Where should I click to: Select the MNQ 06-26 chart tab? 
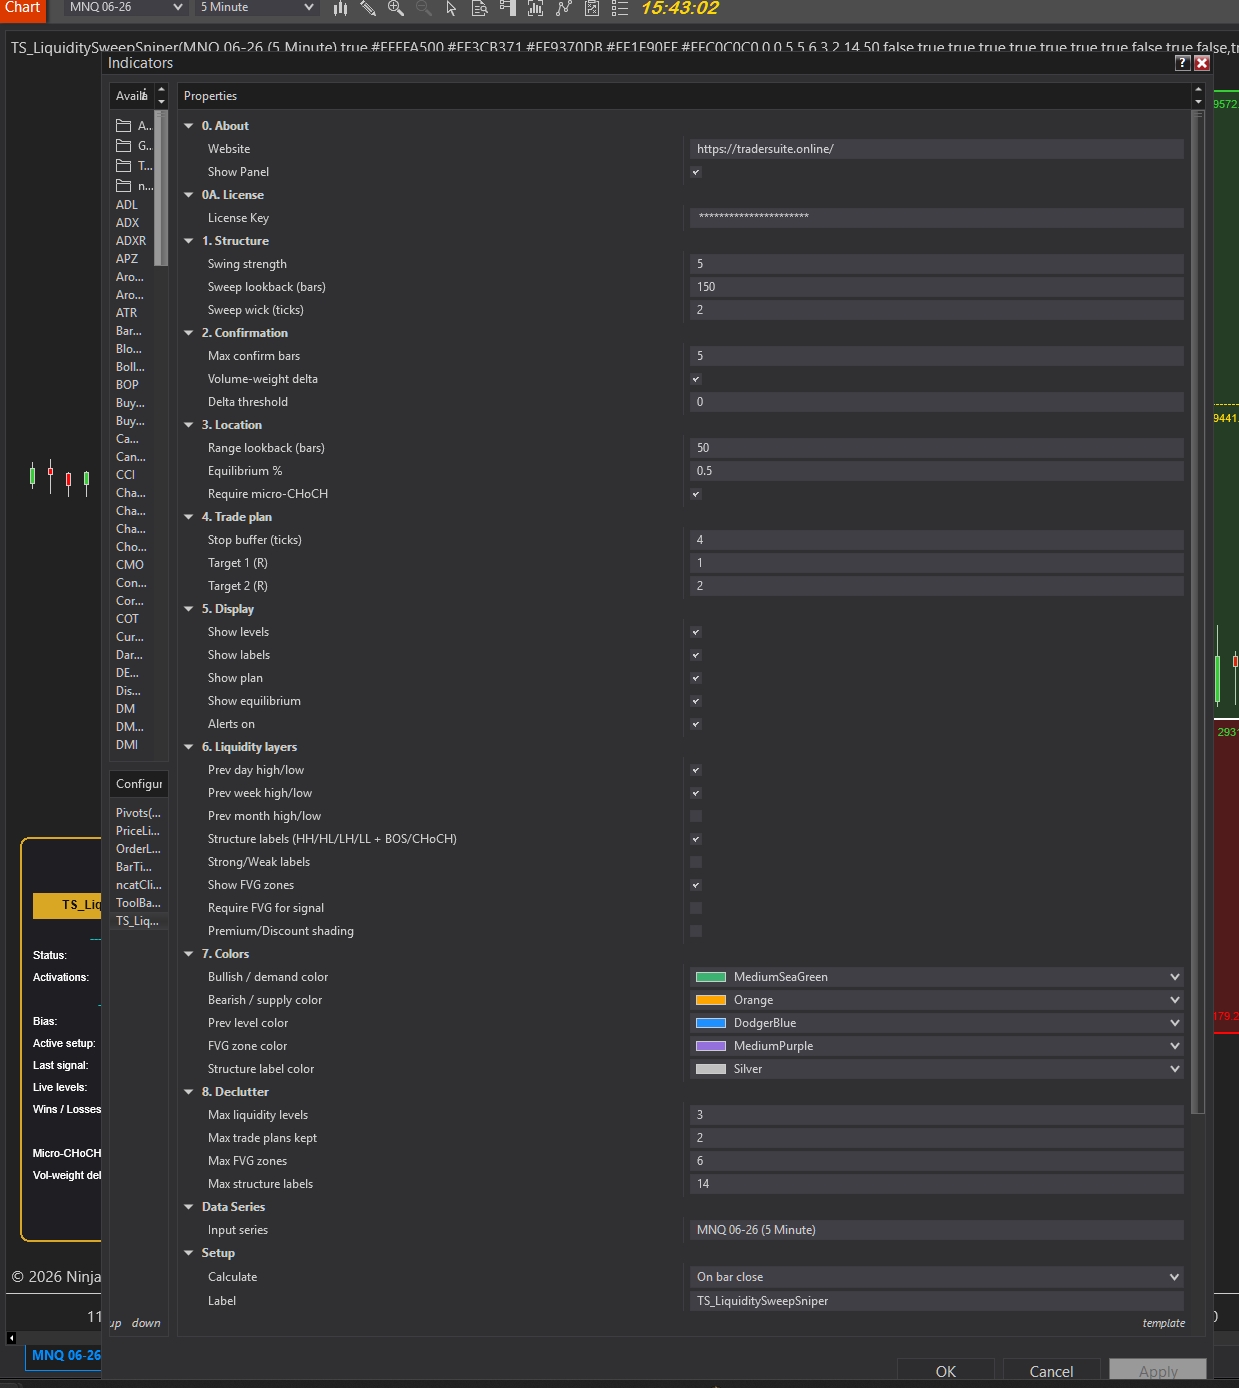pos(64,1355)
